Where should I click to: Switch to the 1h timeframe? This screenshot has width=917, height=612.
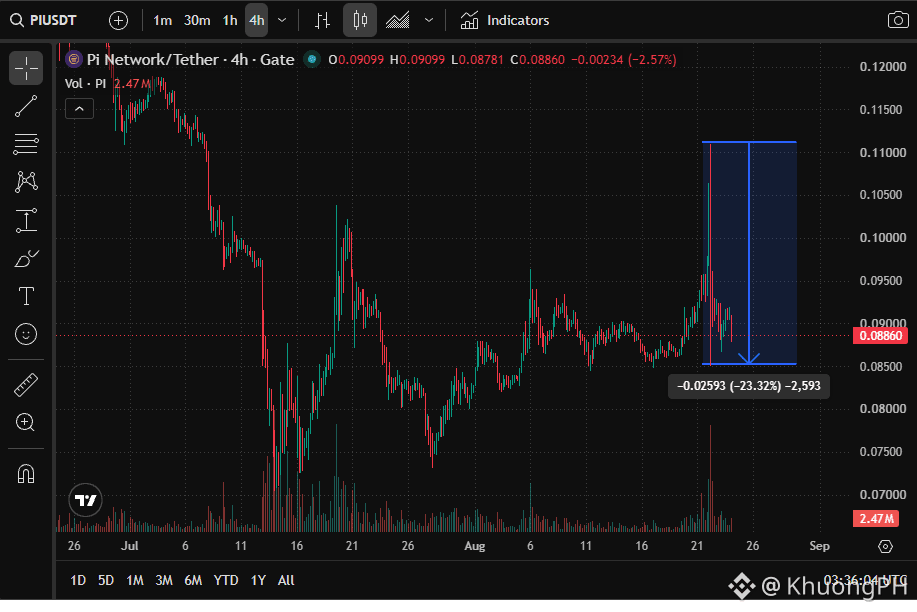[230, 20]
